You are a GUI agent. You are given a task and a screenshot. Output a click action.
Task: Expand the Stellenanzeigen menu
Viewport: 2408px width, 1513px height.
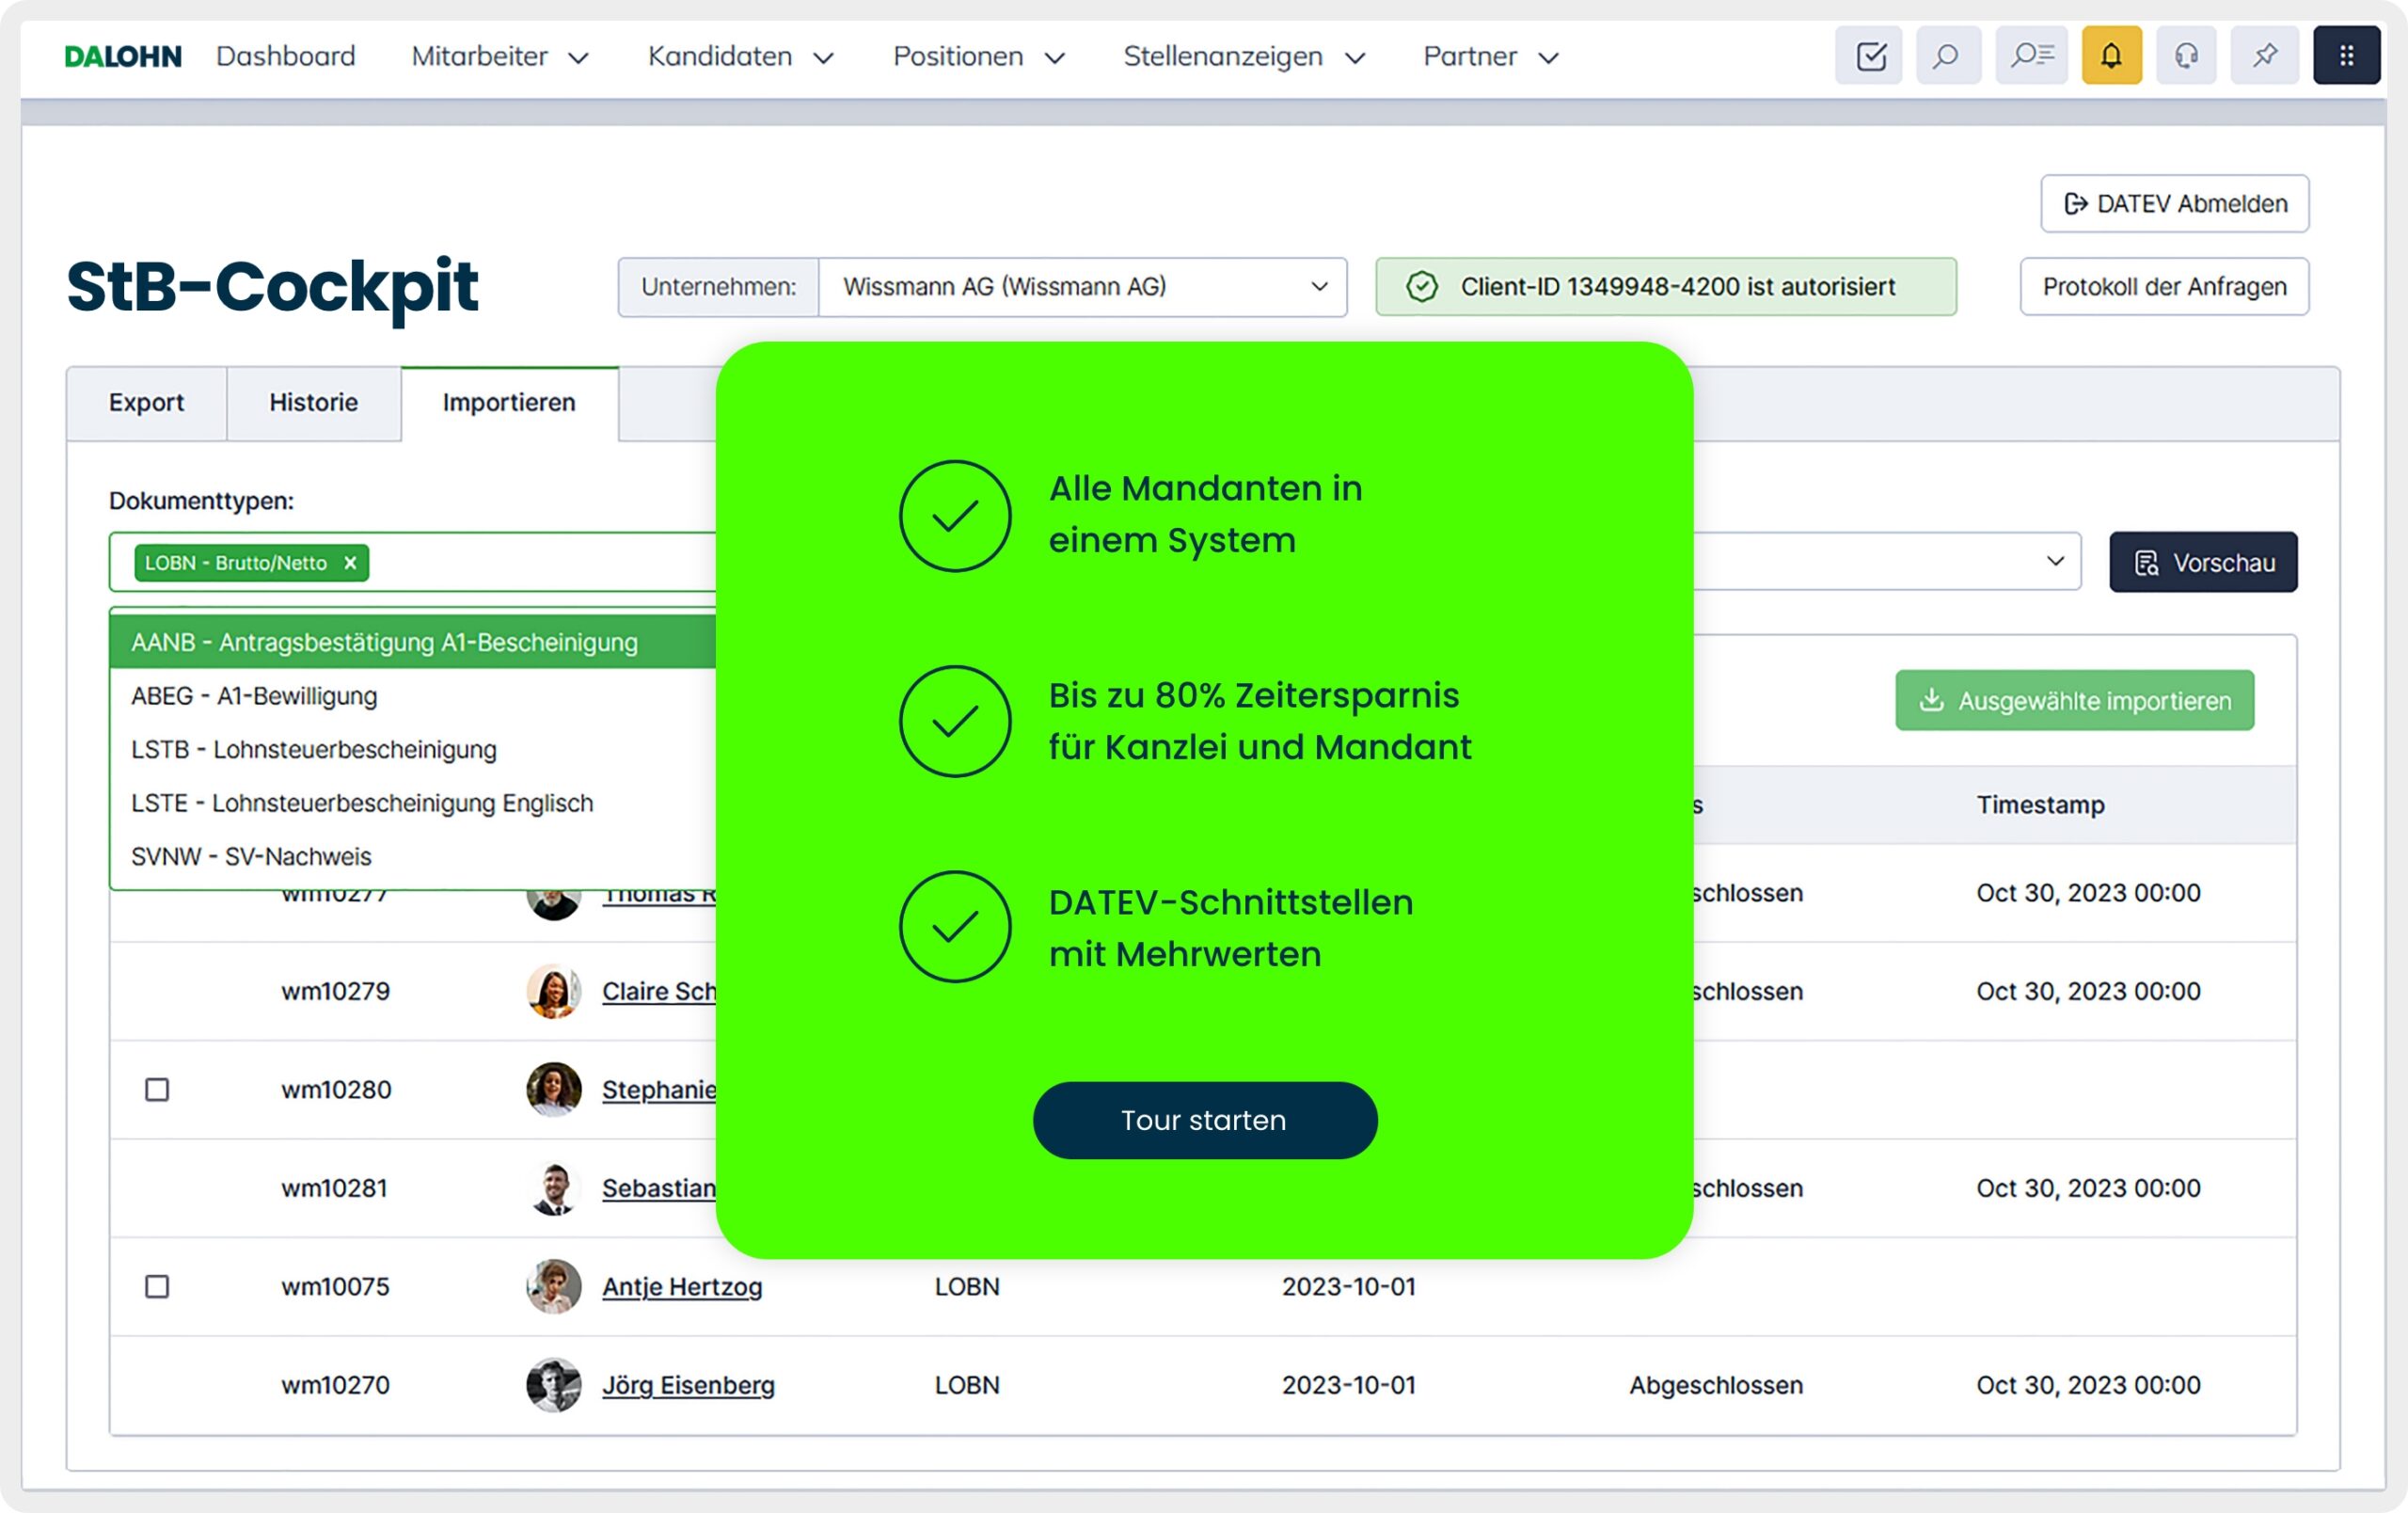1243,57
